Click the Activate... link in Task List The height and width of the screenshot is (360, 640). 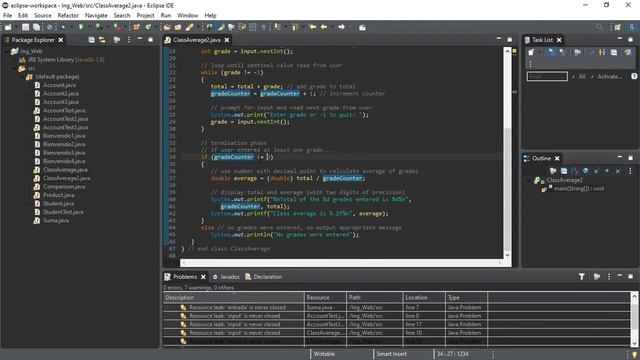pyautogui.click(x=610, y=76)
